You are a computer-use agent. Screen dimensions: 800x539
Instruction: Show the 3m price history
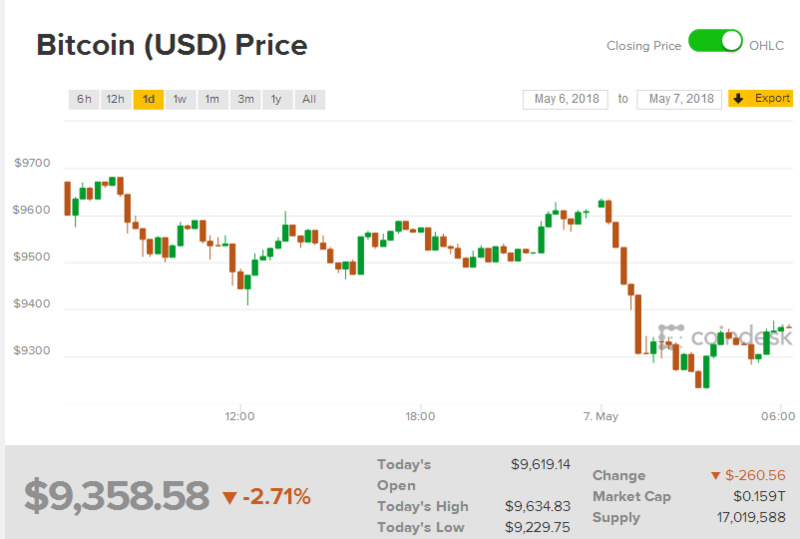click(x=244, y=99)
